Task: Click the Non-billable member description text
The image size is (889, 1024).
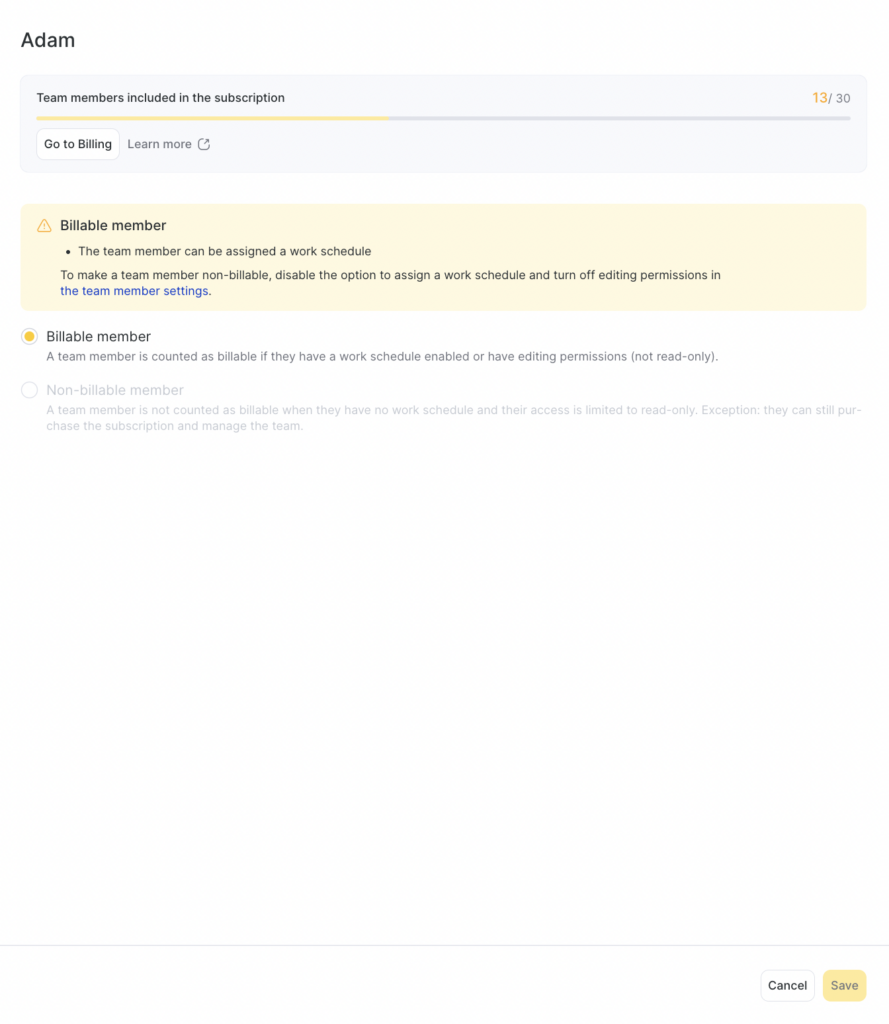Action: click(x=453, y=417)
